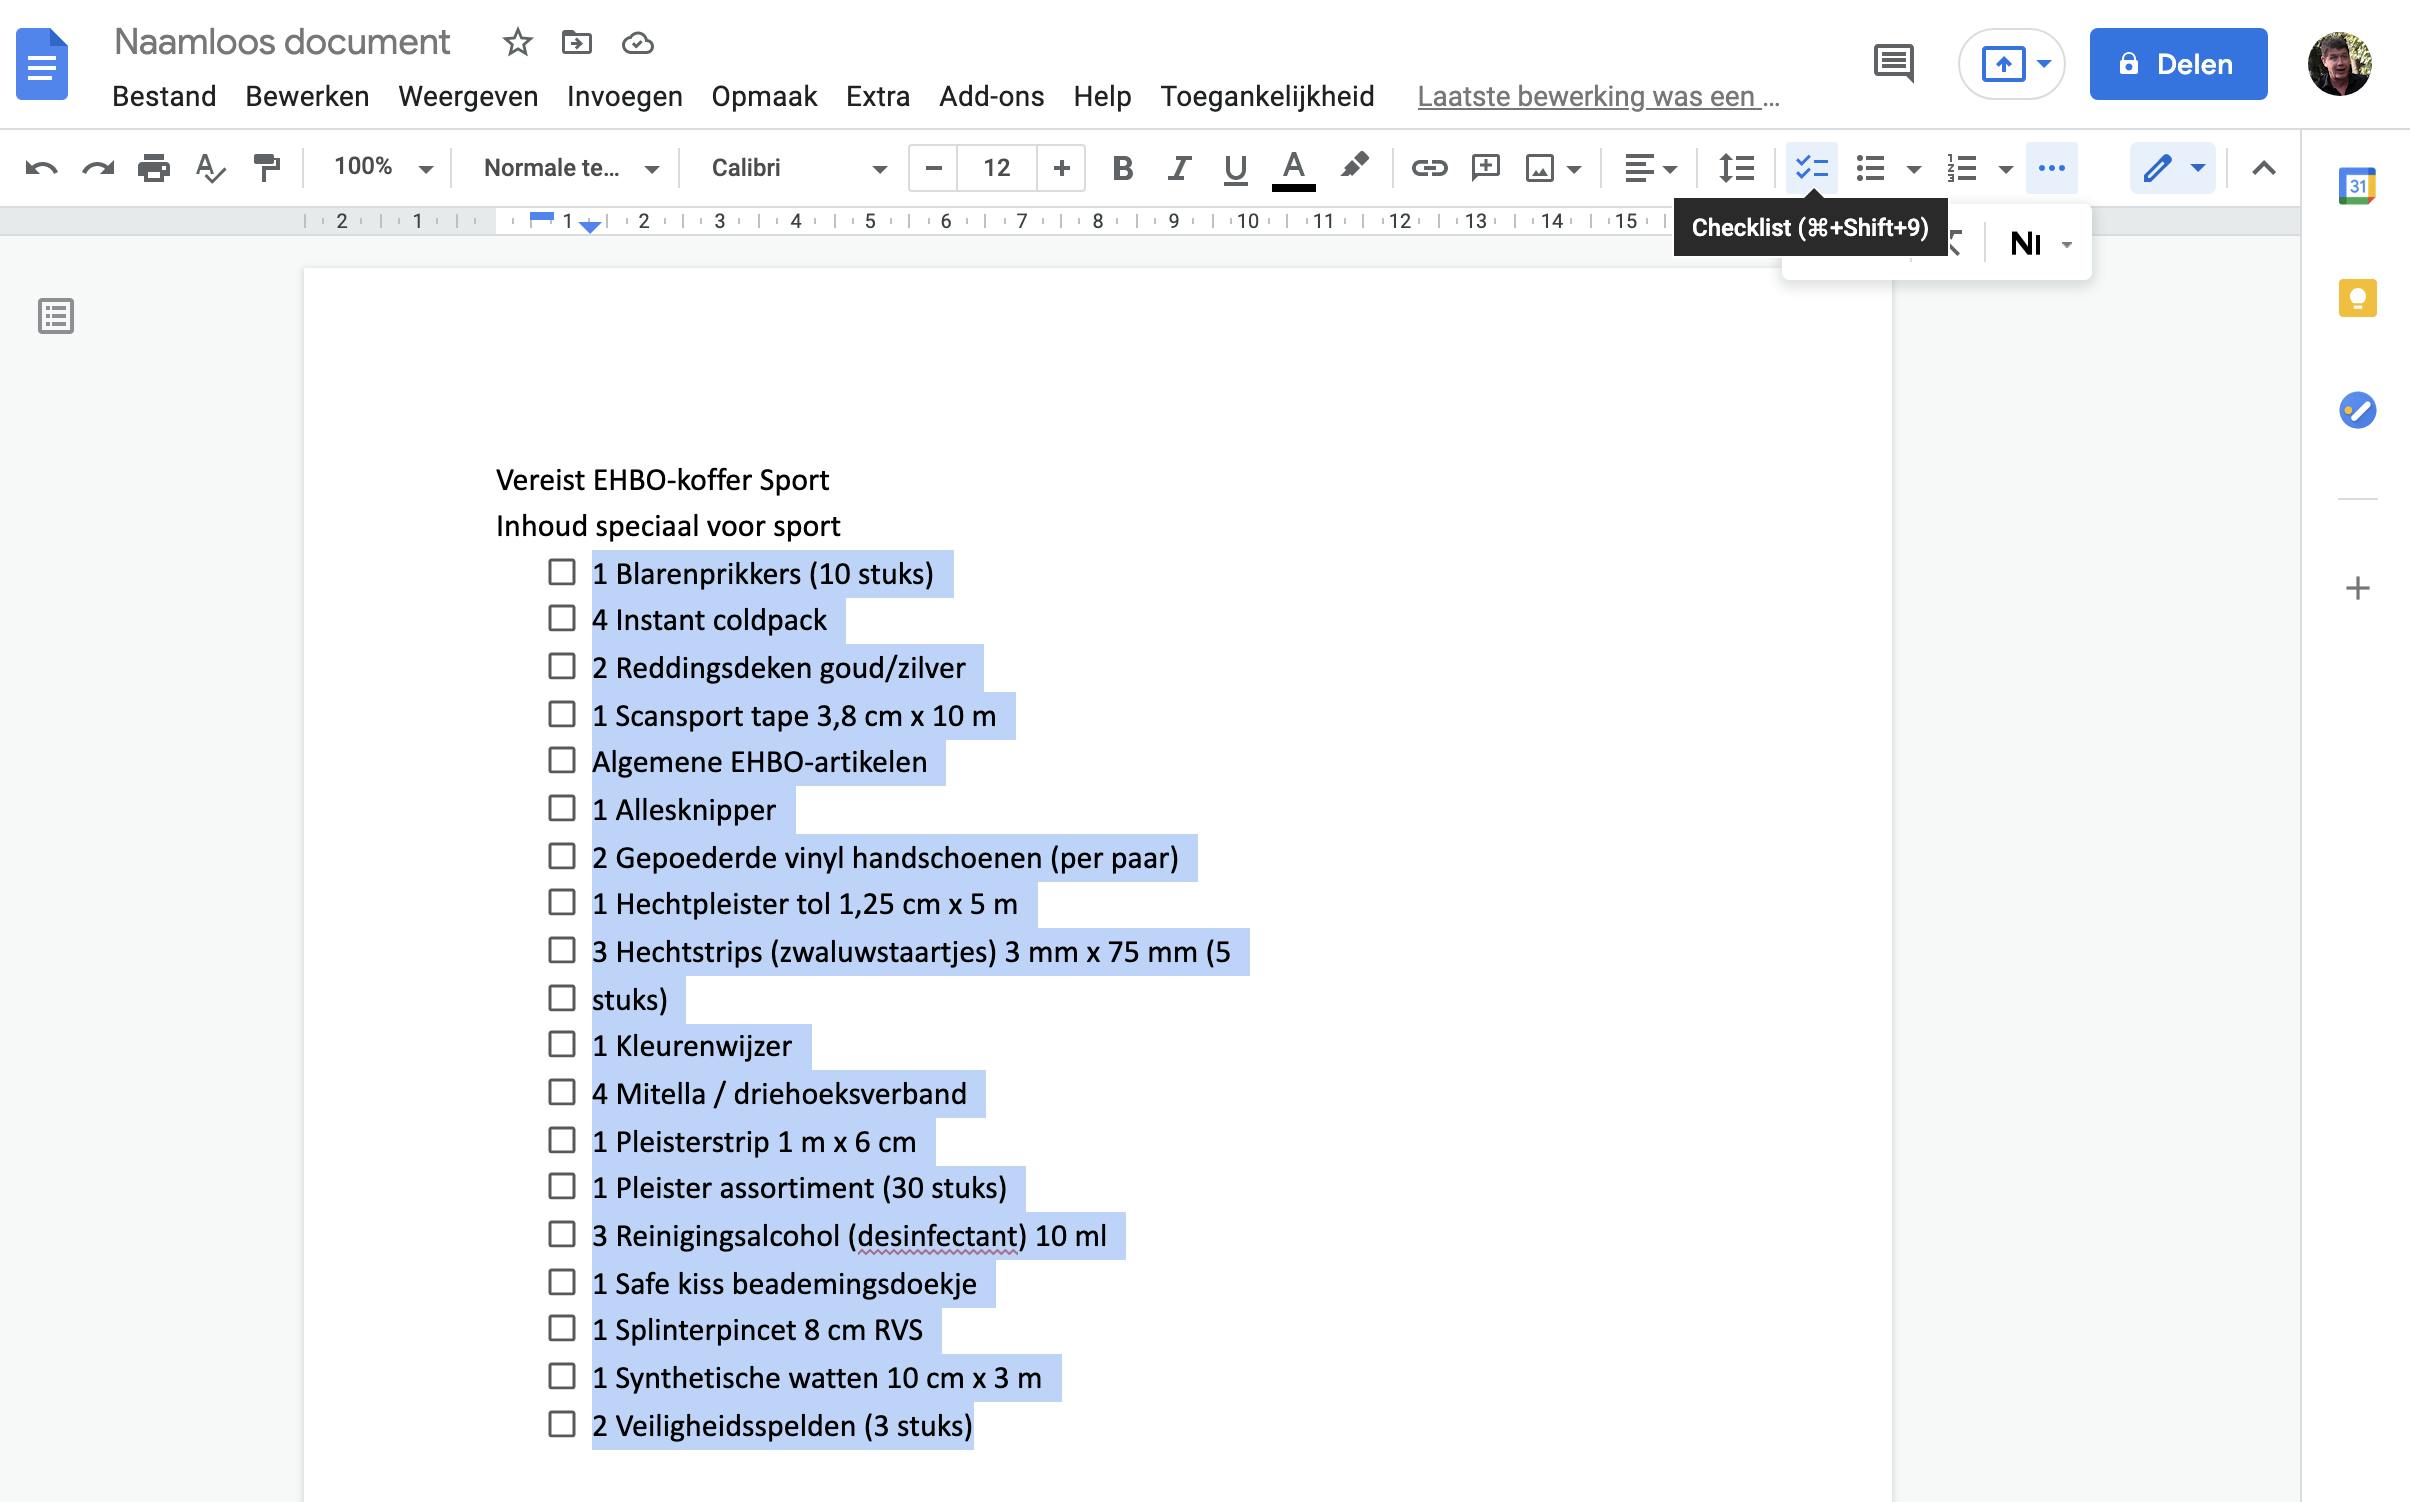Open Google Keep from side panel

click(2356, 298)
